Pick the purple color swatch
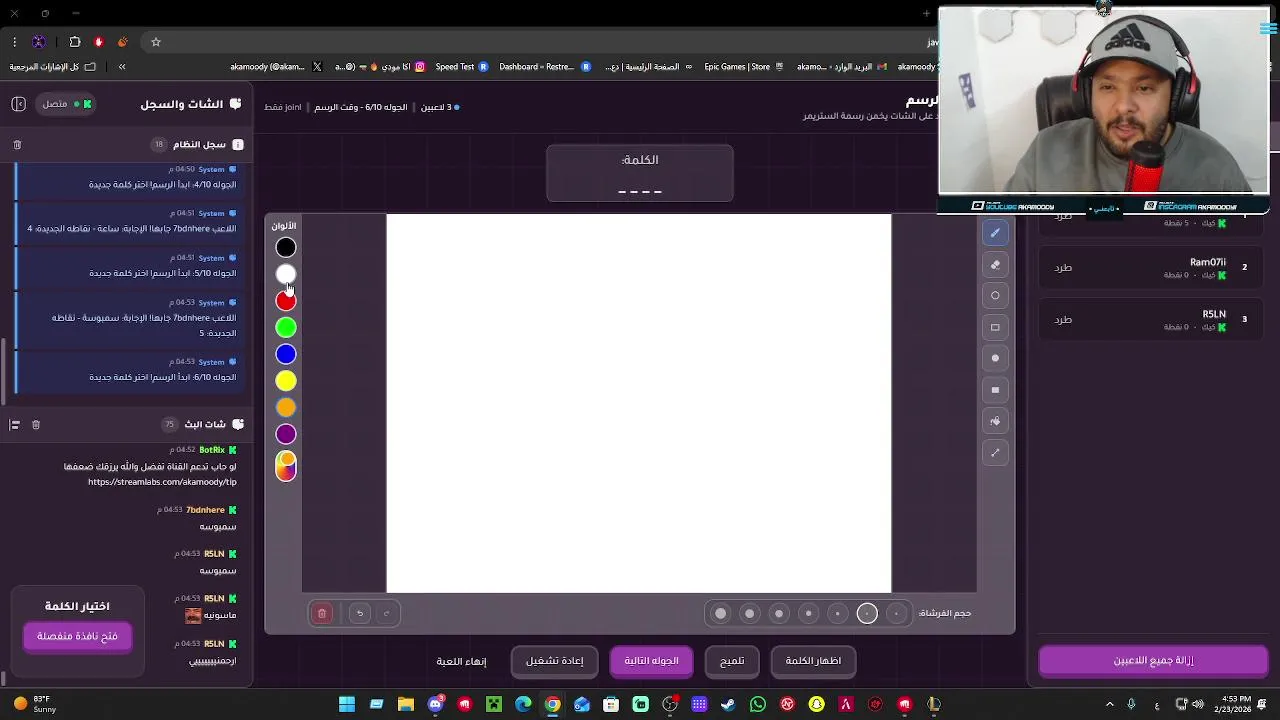 pyautogui.click(x=286, y=434)
